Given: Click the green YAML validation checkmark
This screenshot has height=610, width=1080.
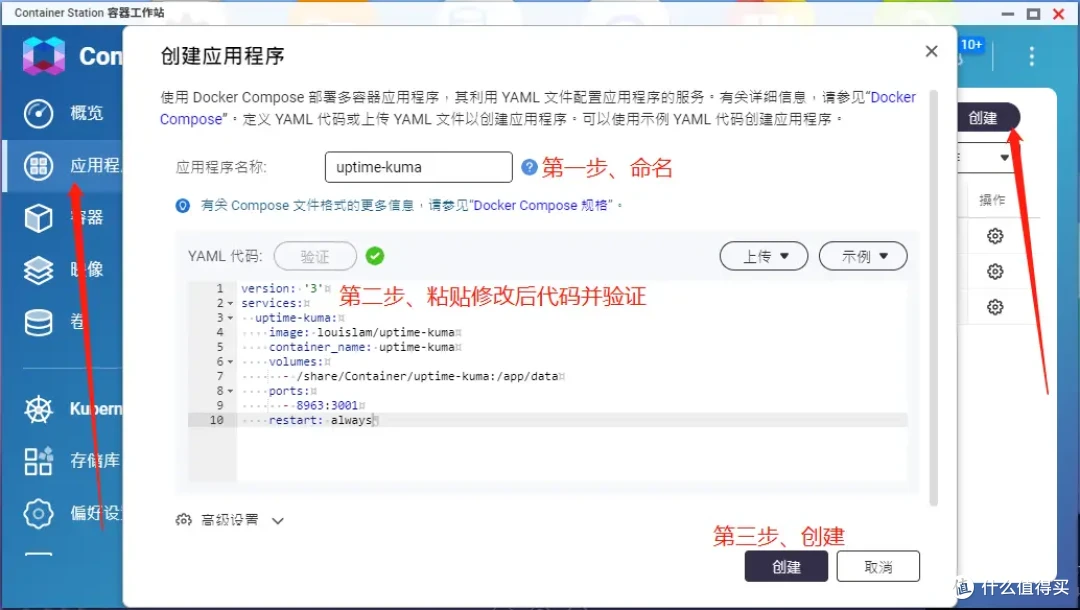Looking at the screenshot, I should [375, 256].
